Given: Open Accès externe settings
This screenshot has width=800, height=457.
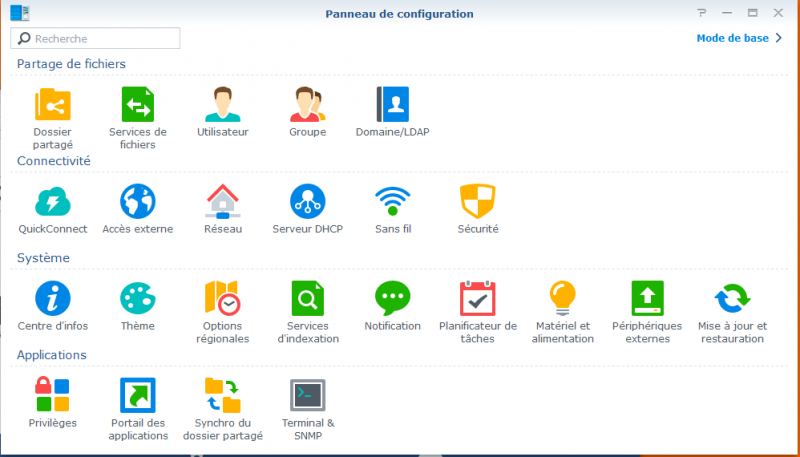Looking at the screenshot, I should pos(138,201).
